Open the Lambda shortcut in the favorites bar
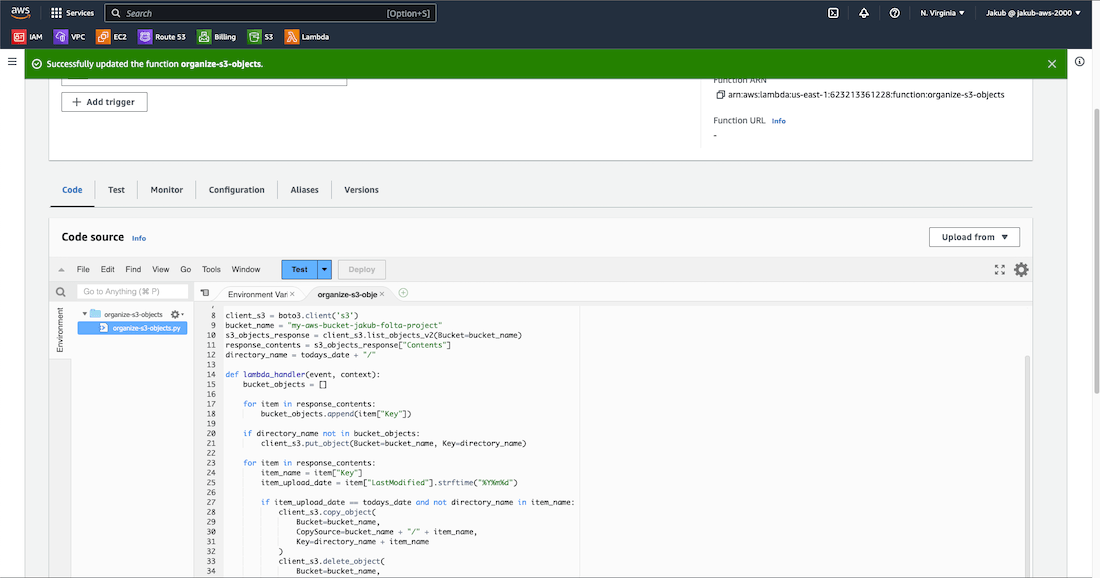The image size is (1100, 578). point(307,37)
